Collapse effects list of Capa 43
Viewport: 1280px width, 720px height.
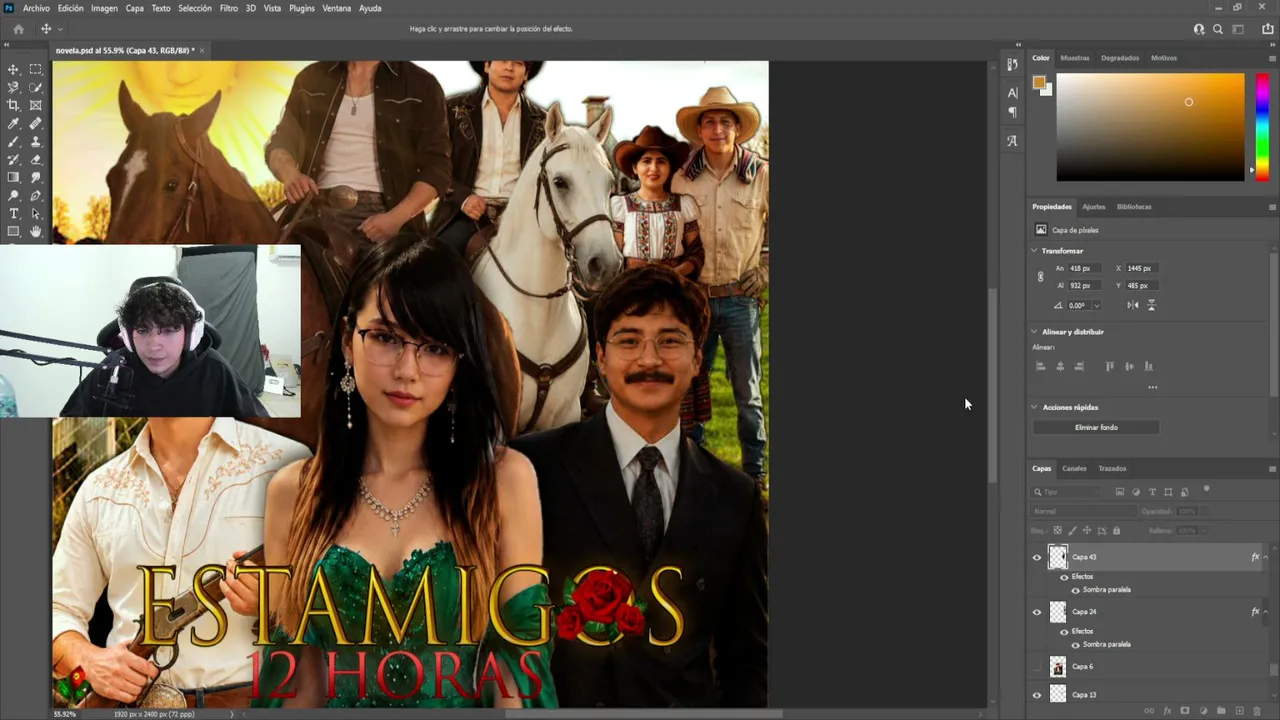pyautogui.click(x=1265, y=557)
